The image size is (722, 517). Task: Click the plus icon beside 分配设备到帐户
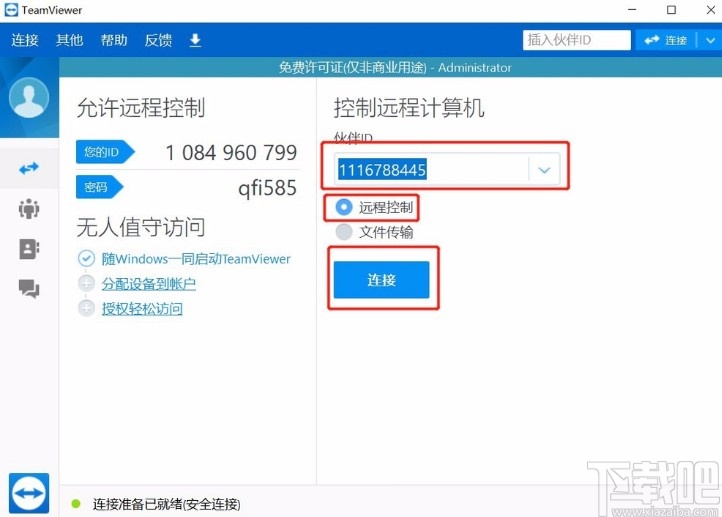86,283
